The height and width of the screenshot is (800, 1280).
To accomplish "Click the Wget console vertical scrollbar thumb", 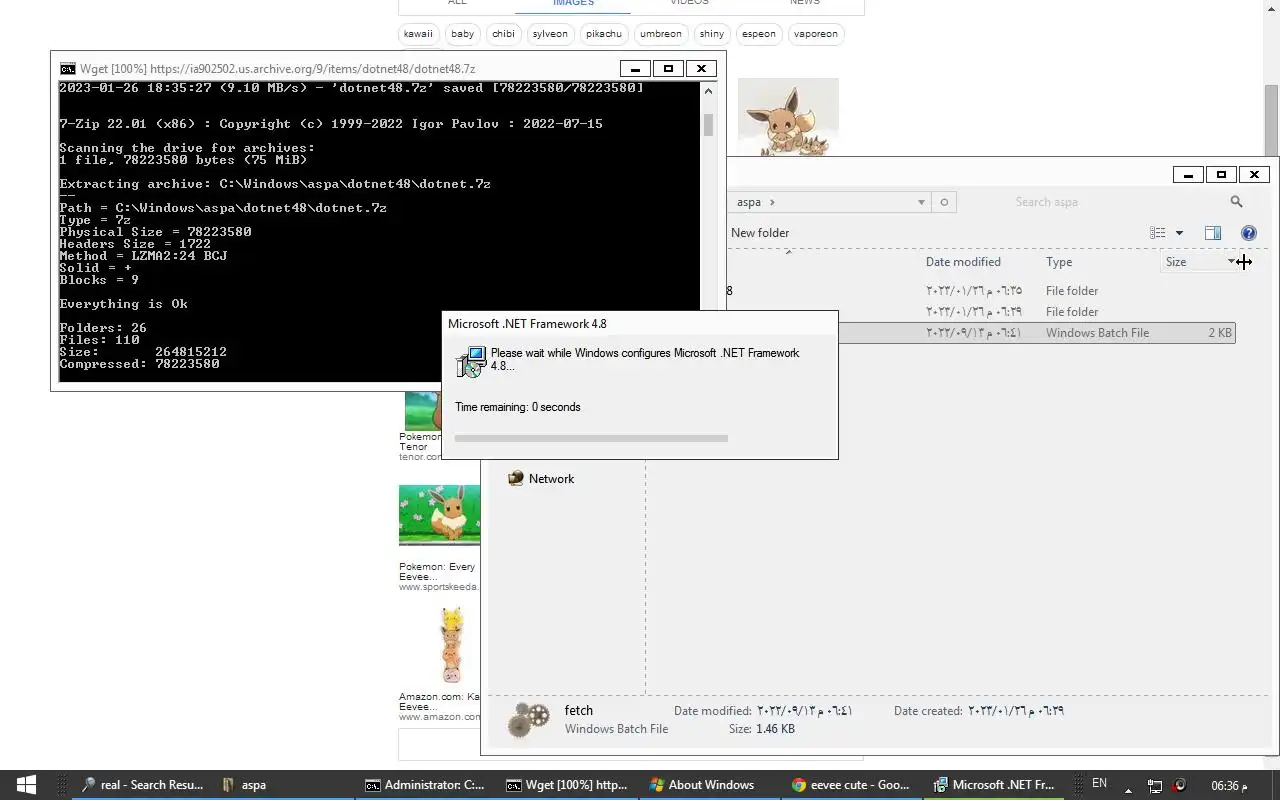I will pyautogui.click(x=708, y=125).
